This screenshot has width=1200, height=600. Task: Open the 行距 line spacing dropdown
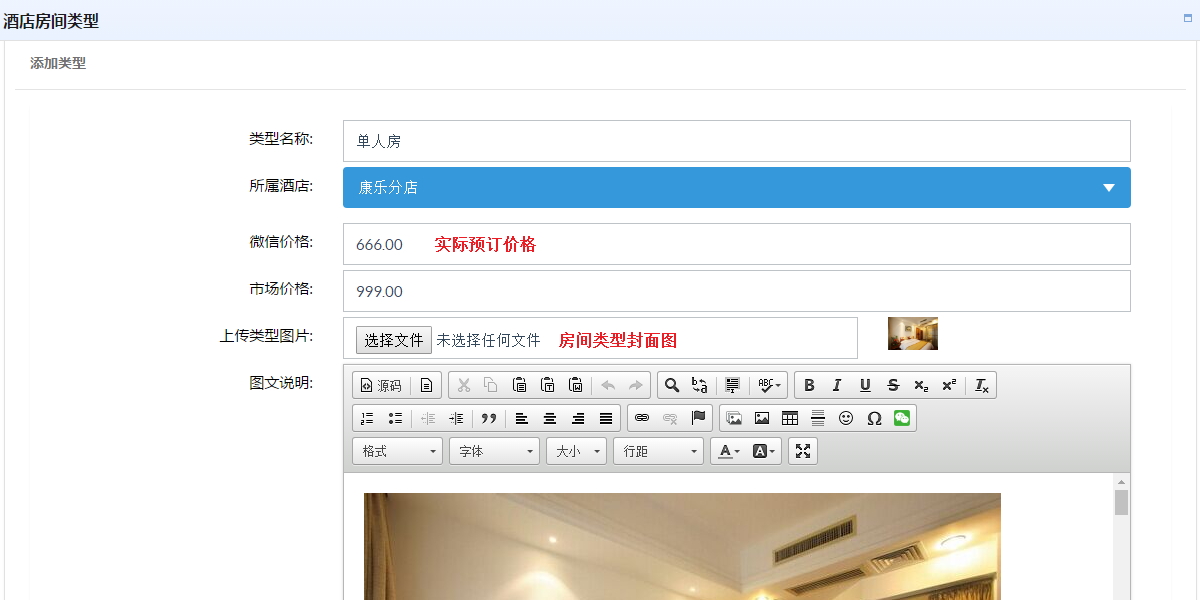tap(658, 451)
